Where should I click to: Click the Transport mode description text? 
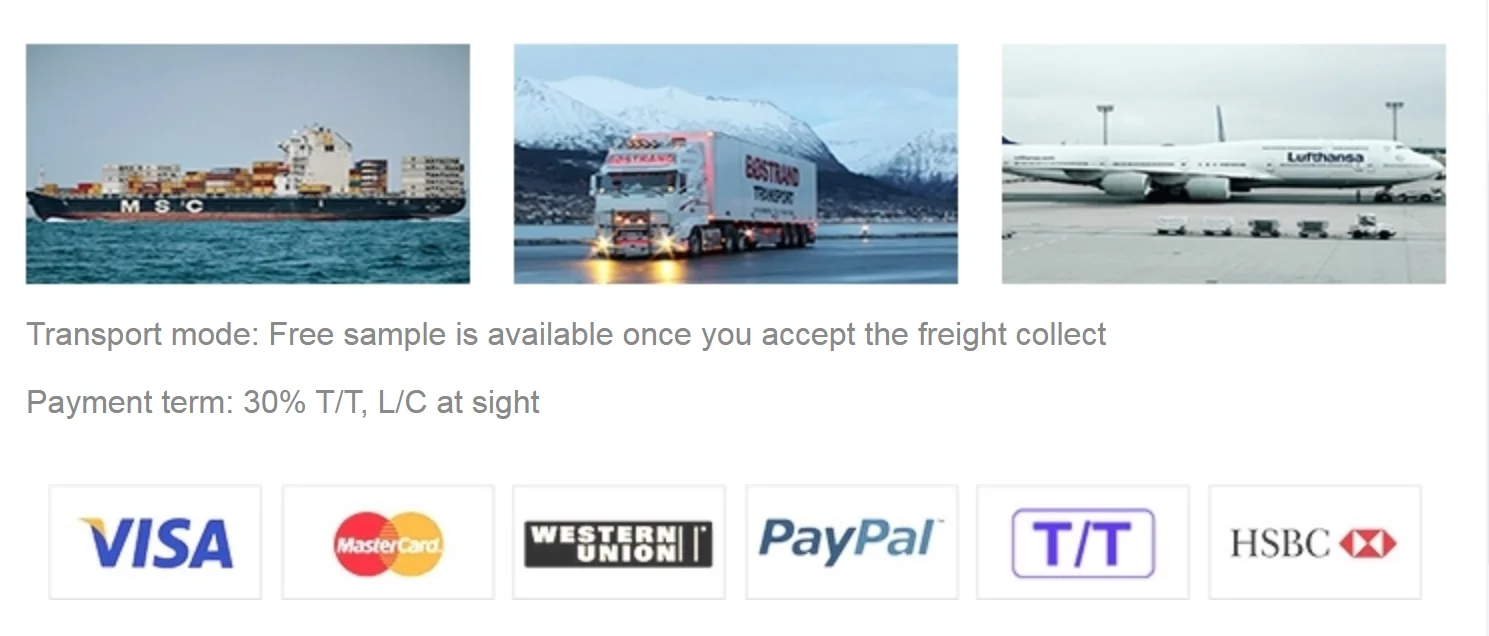tap(566, 334)
